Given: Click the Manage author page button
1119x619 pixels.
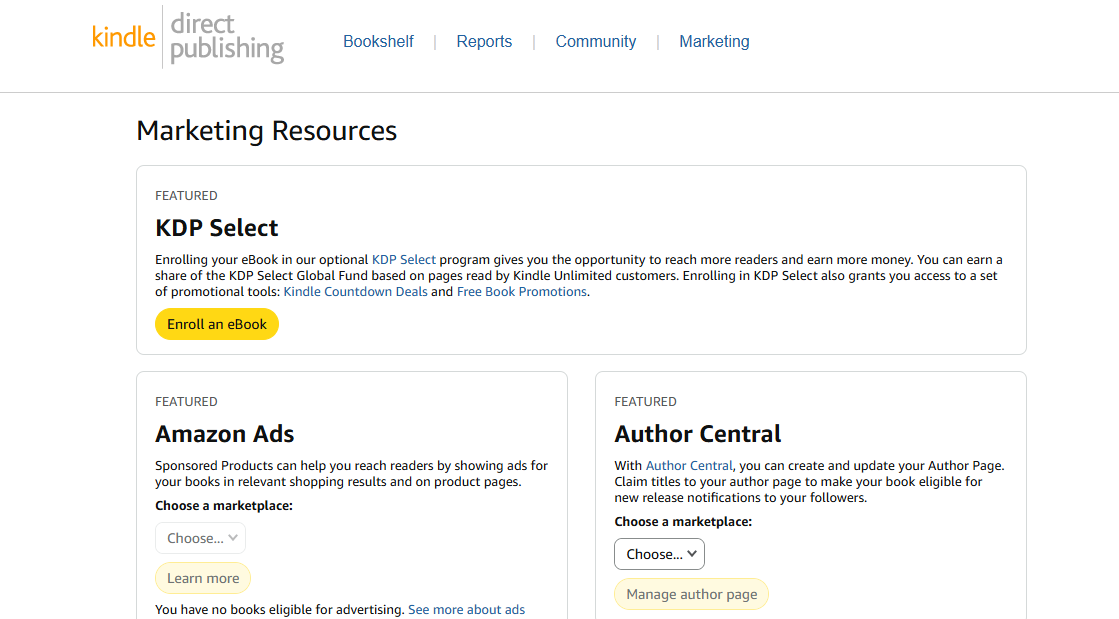Looking at the screenshot, I should (691, 594).
